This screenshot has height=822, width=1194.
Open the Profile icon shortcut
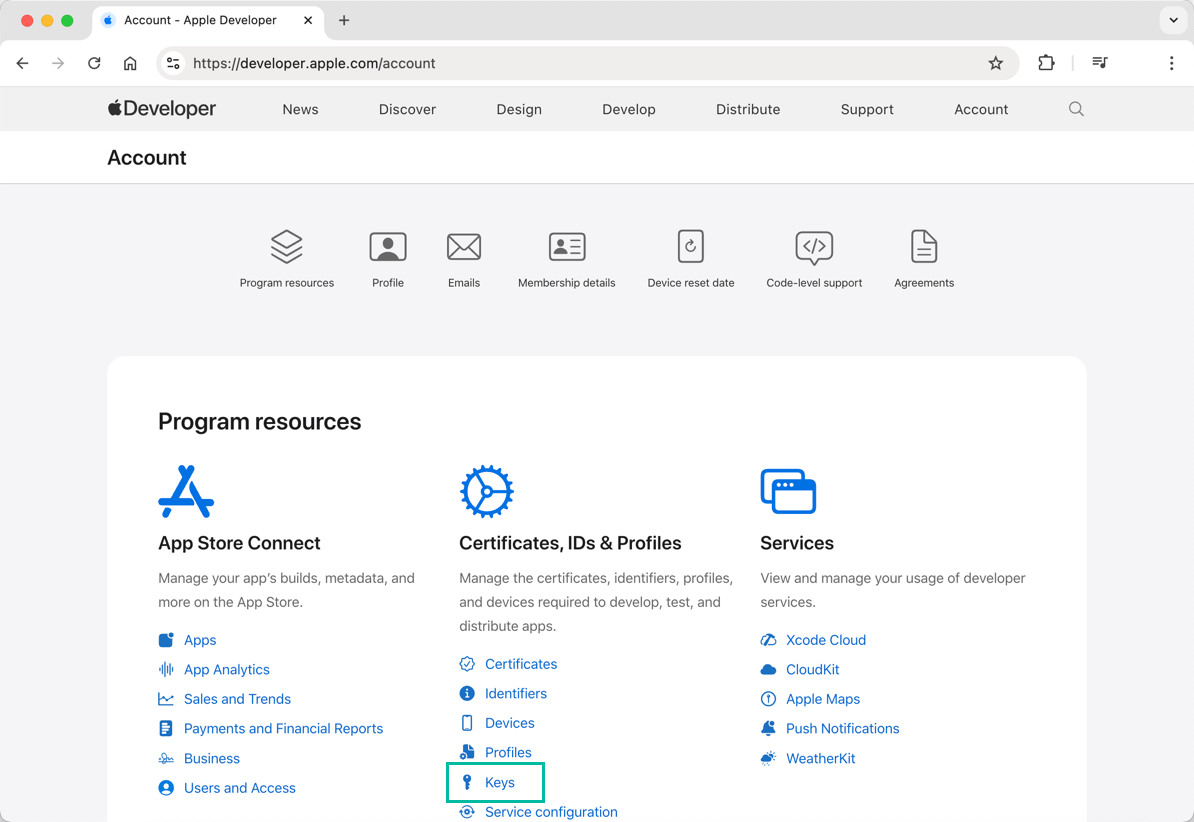point(388,247)
